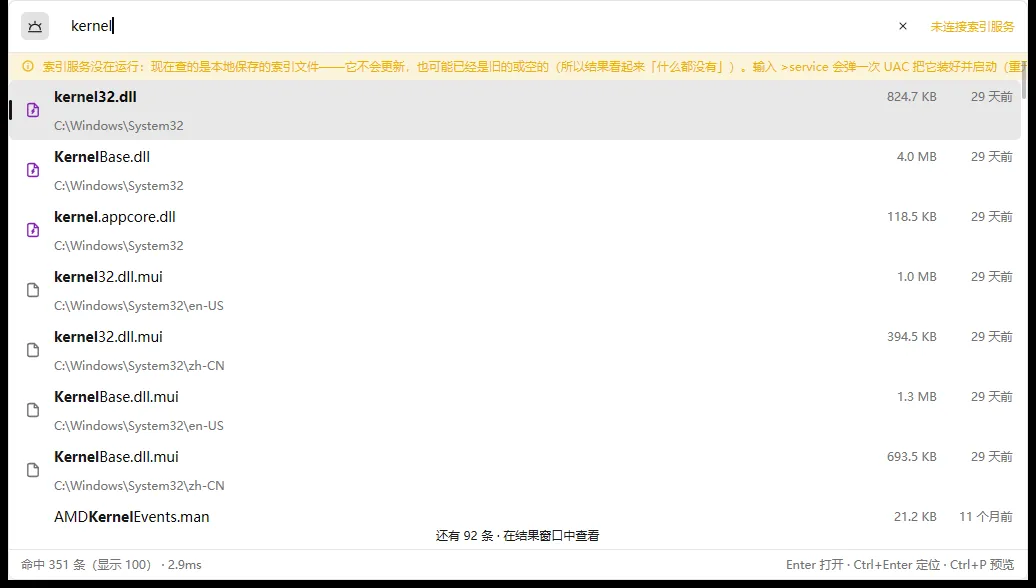Select kernel32.dll.mui with the 394.5 KB size
Viewport: 1036px width, 588px height.
(x=515, y=351)
